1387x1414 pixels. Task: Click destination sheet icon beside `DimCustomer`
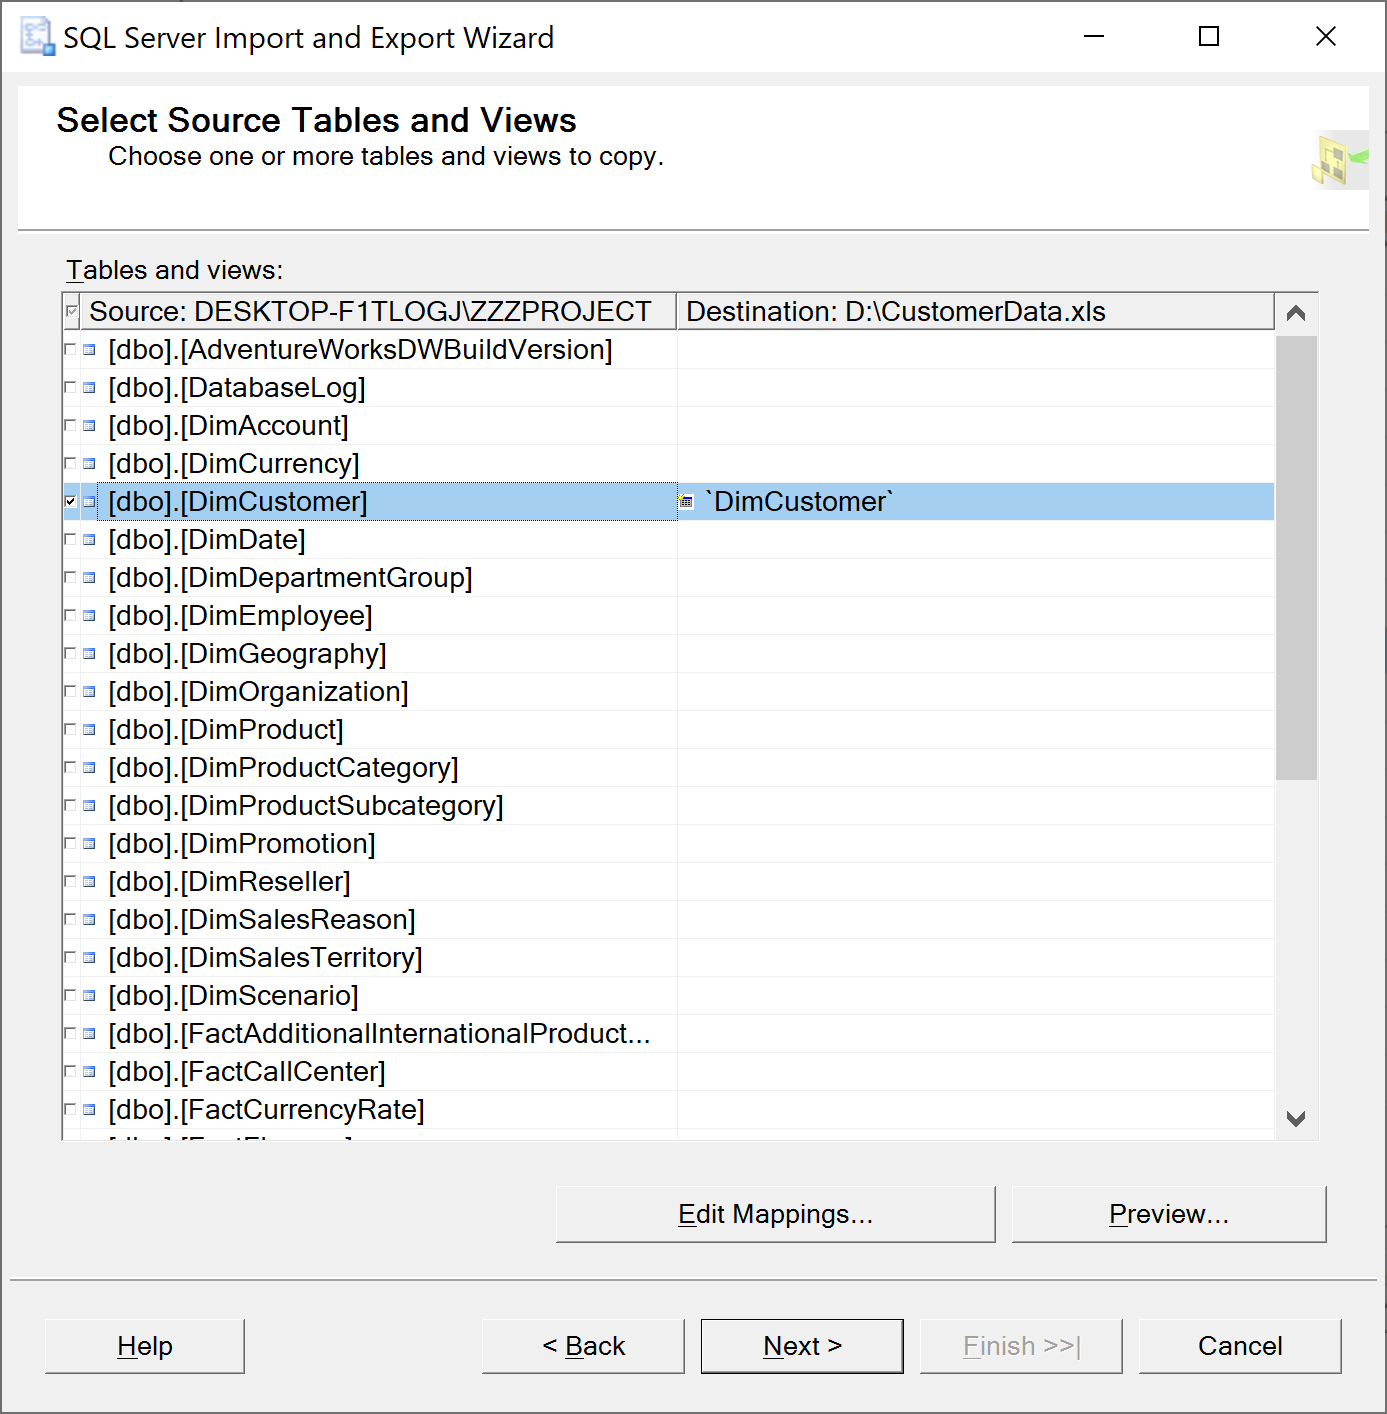click(x=686, y=502)
